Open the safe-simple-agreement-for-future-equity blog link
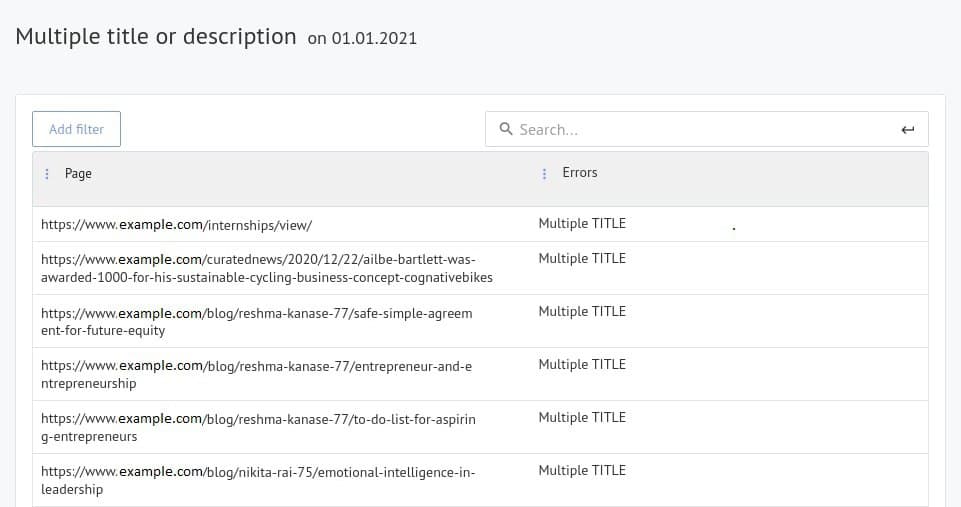Image resolution: width=961 pixels, height=507 pixels. click(x=256, y=321)
